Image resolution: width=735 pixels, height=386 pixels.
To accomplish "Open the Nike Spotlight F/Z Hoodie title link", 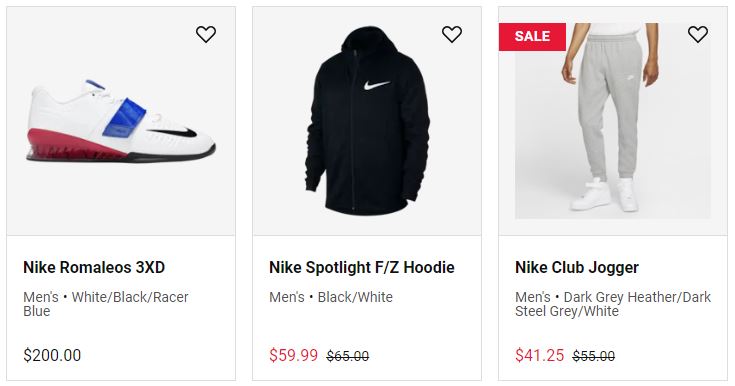I will (362, 267).
